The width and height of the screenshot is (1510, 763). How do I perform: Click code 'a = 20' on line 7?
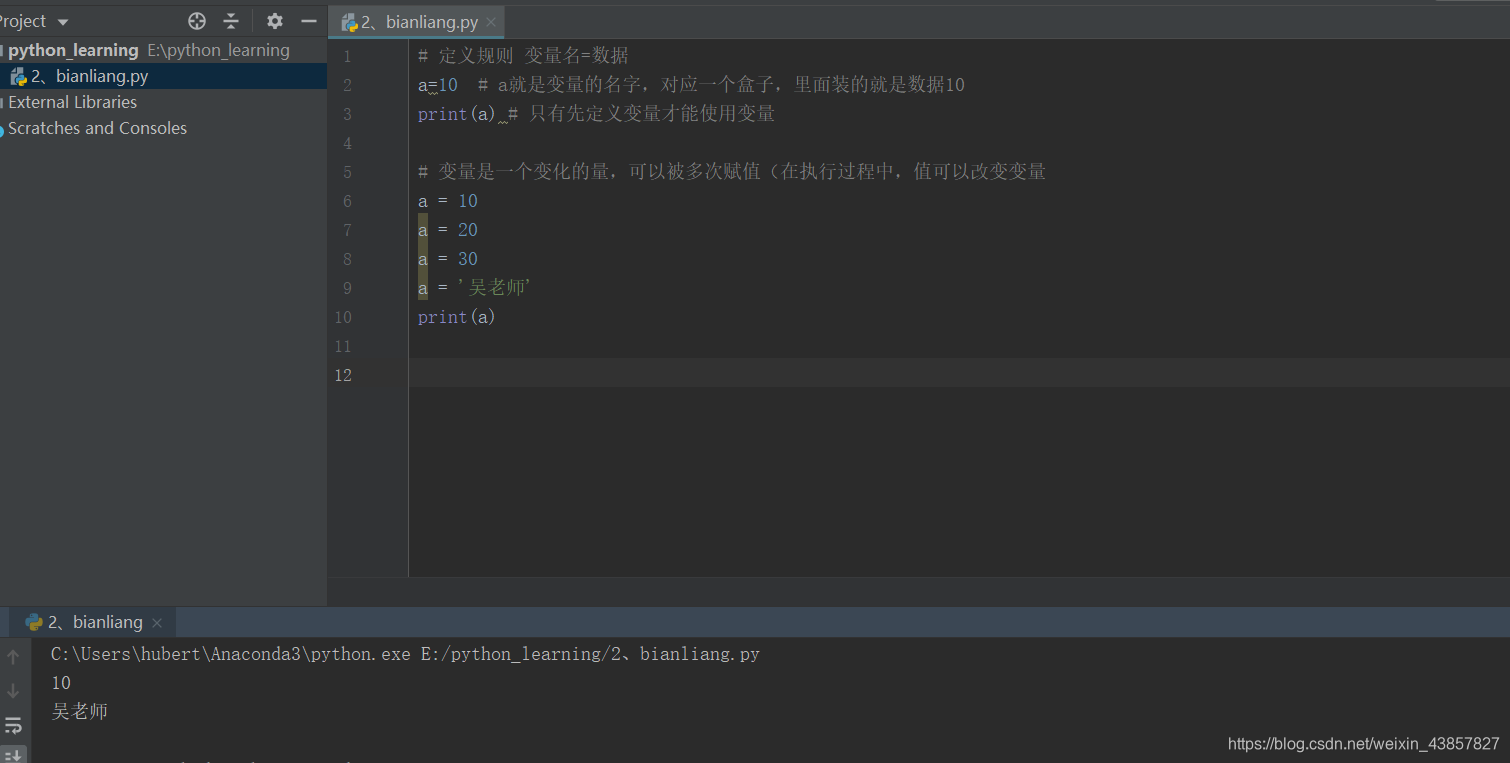[448, 230]
